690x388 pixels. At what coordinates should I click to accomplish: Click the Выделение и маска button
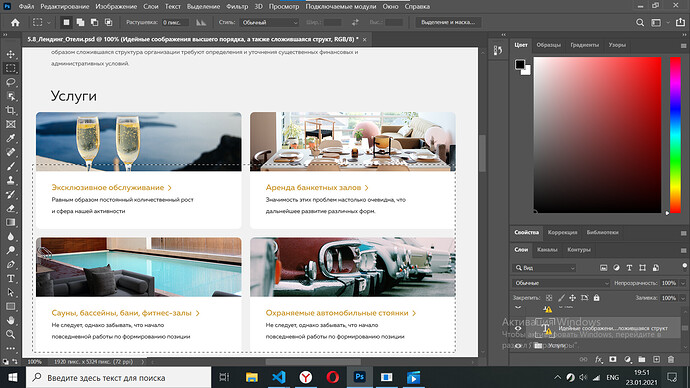pos(448,22)
